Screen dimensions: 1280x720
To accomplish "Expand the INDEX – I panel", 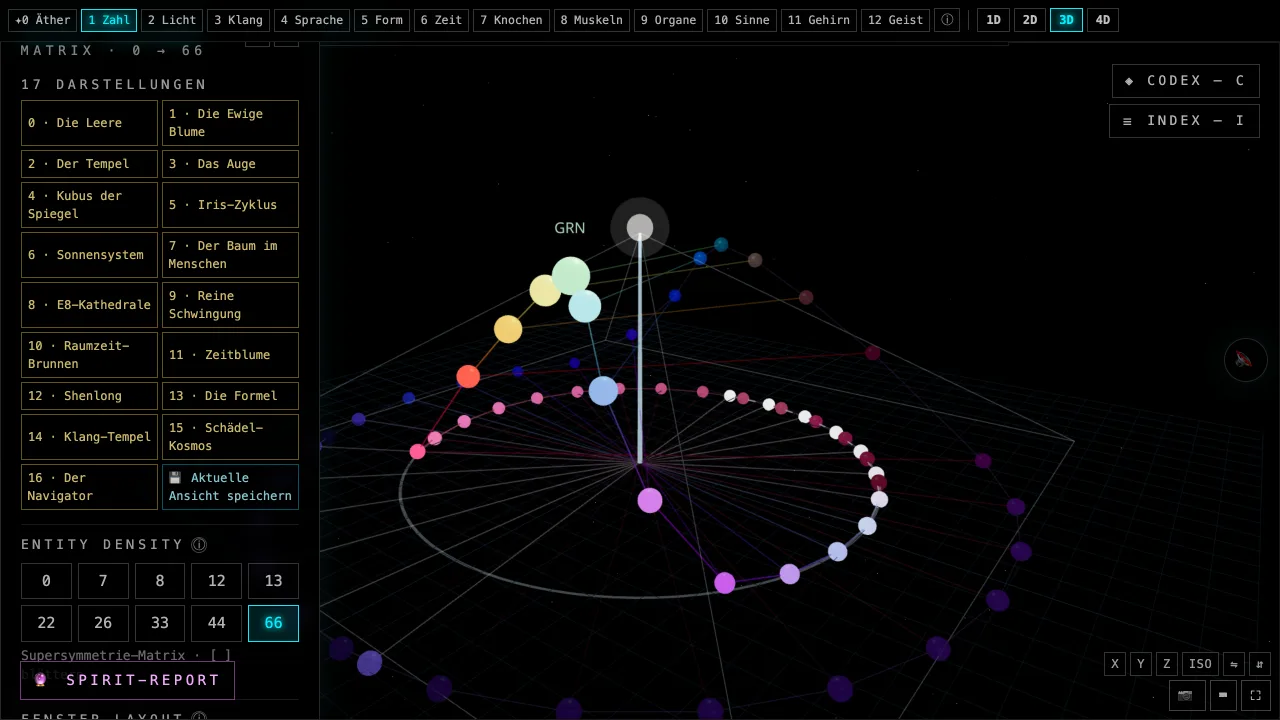I will pos(1184,121).
